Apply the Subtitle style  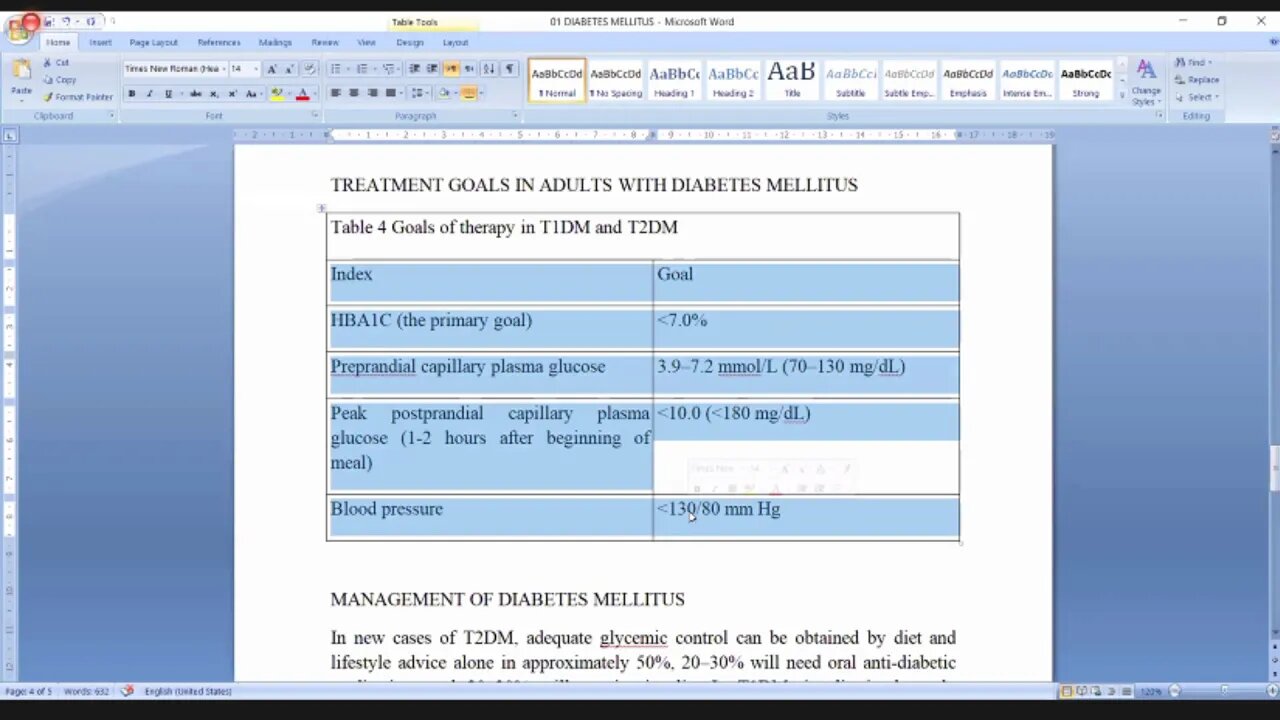tap(851, 81)
